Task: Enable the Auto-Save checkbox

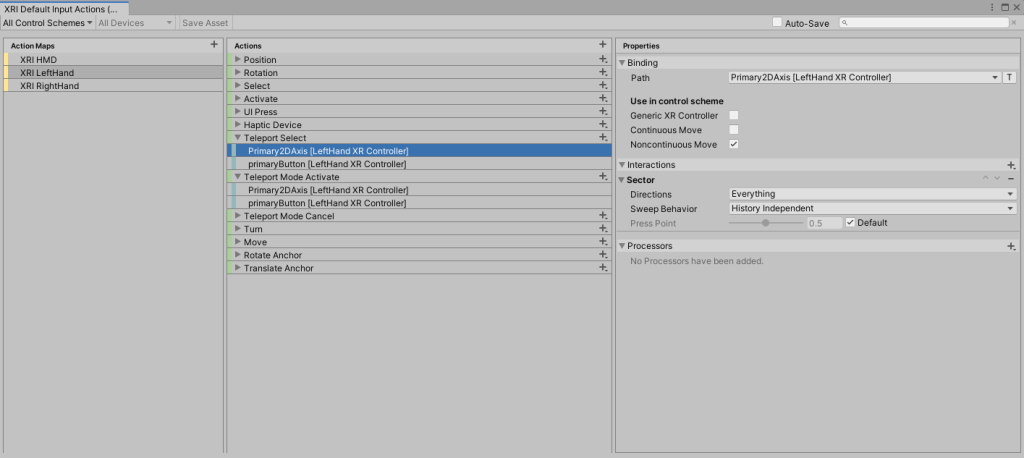Action: (778, 23)
